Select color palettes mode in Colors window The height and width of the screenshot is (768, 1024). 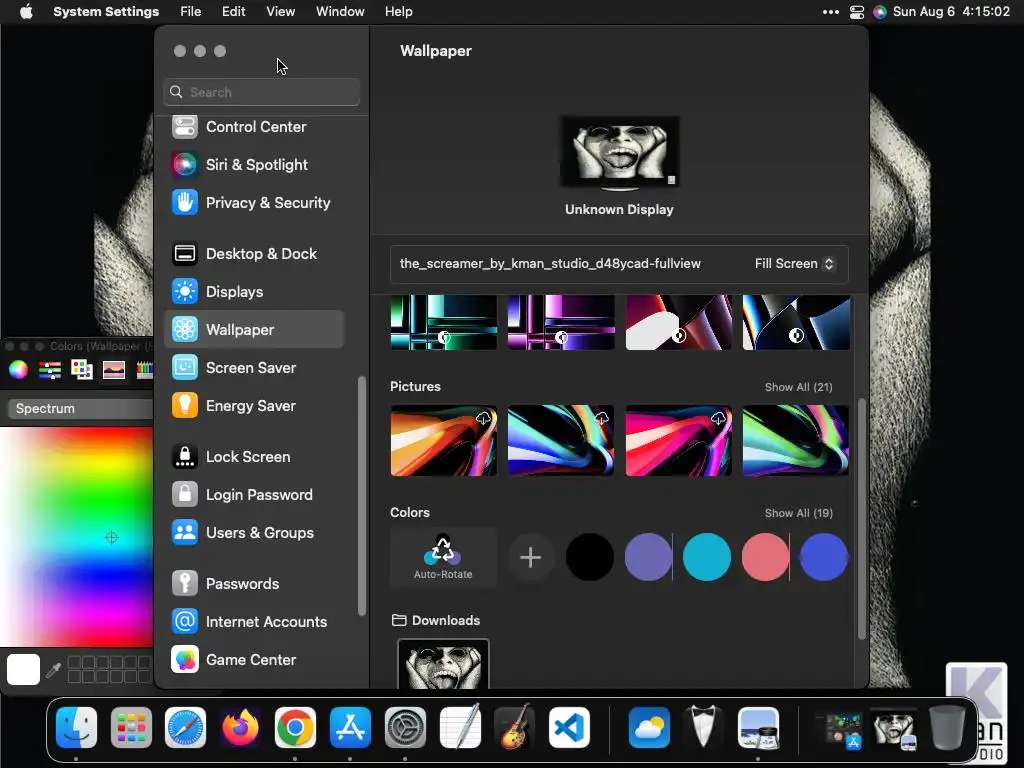(x=82, y=370)
